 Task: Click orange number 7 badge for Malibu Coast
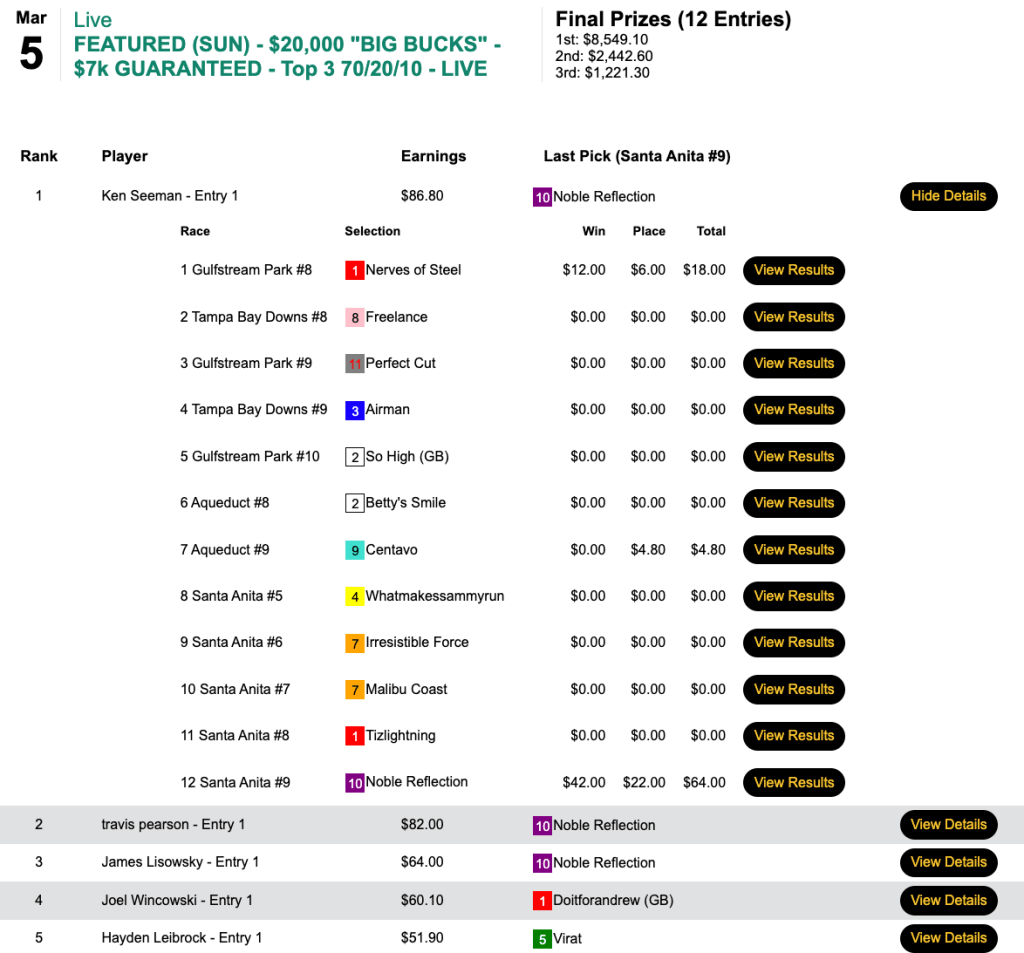(354, 690)
